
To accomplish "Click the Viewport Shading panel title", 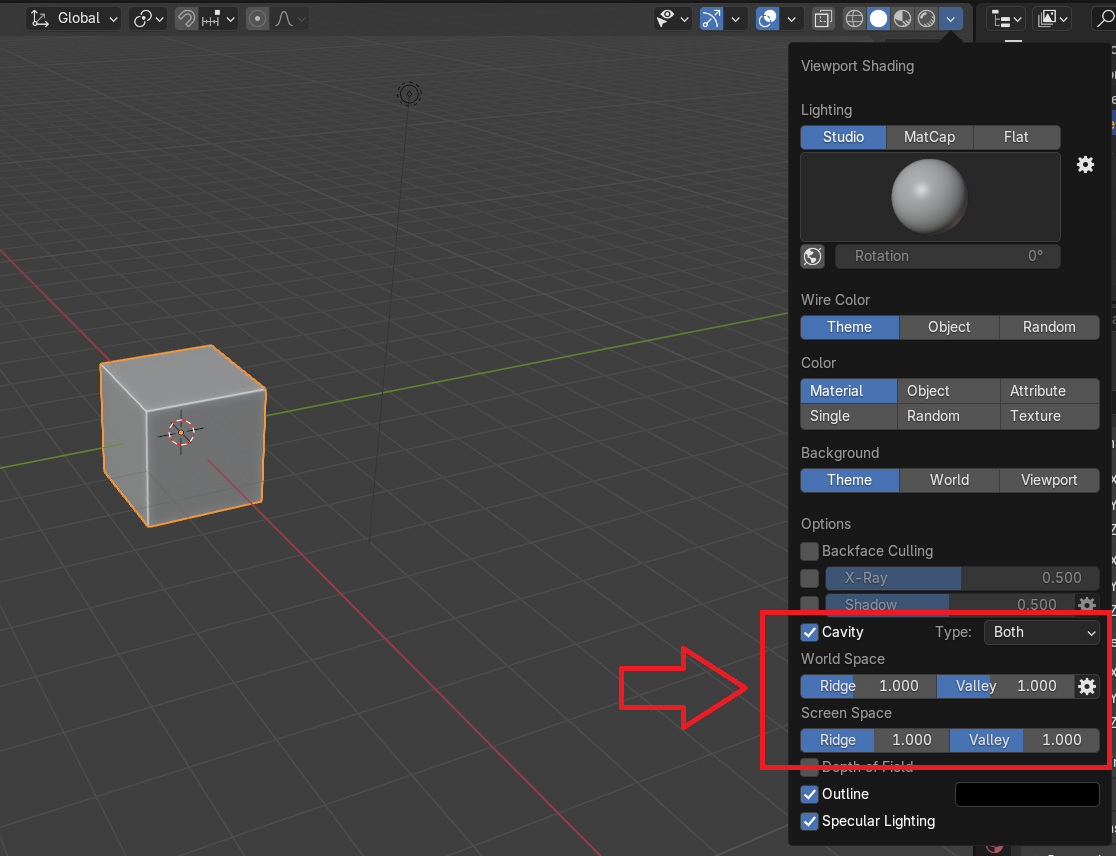I will 858,66.
